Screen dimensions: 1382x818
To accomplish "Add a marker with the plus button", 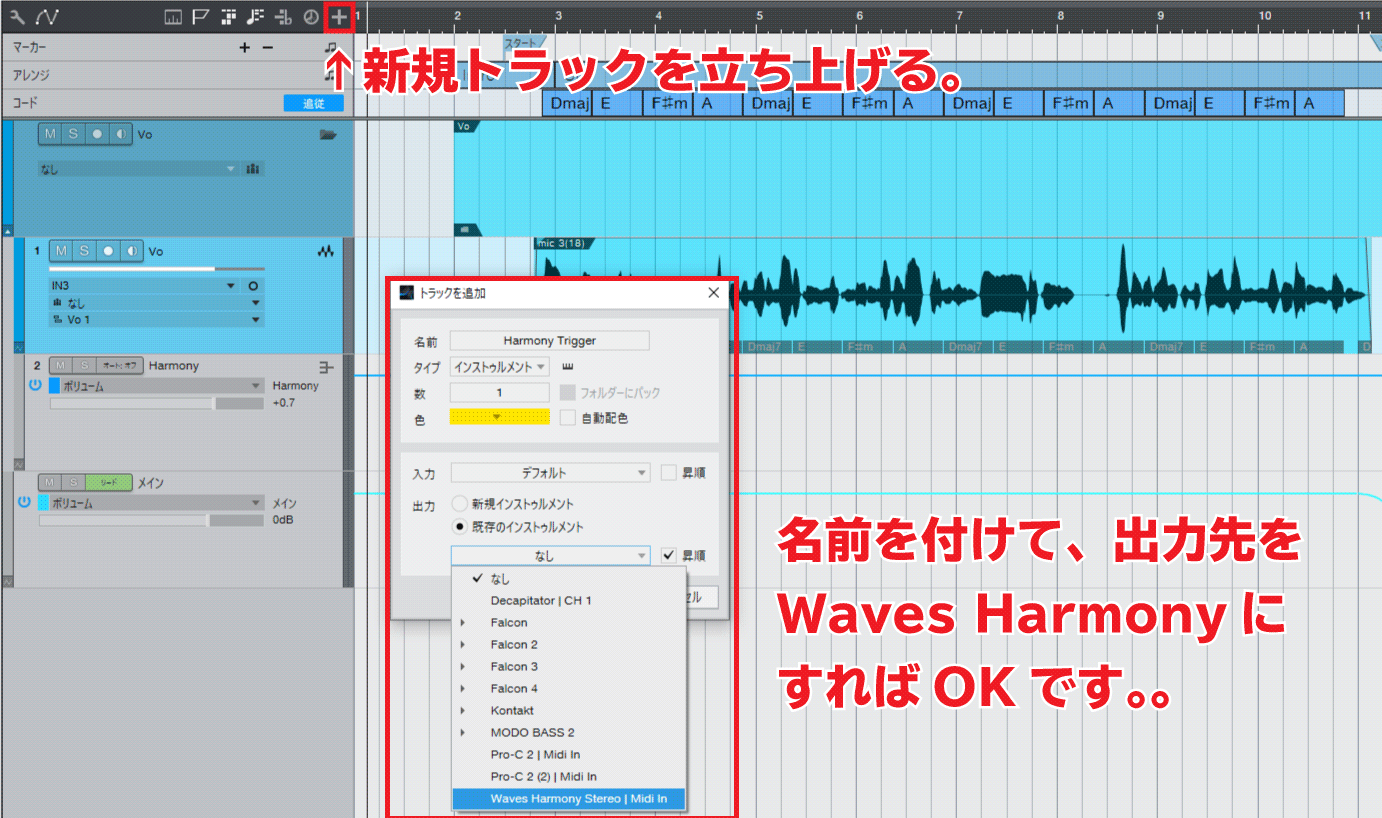I will click(x=245, y=47).
